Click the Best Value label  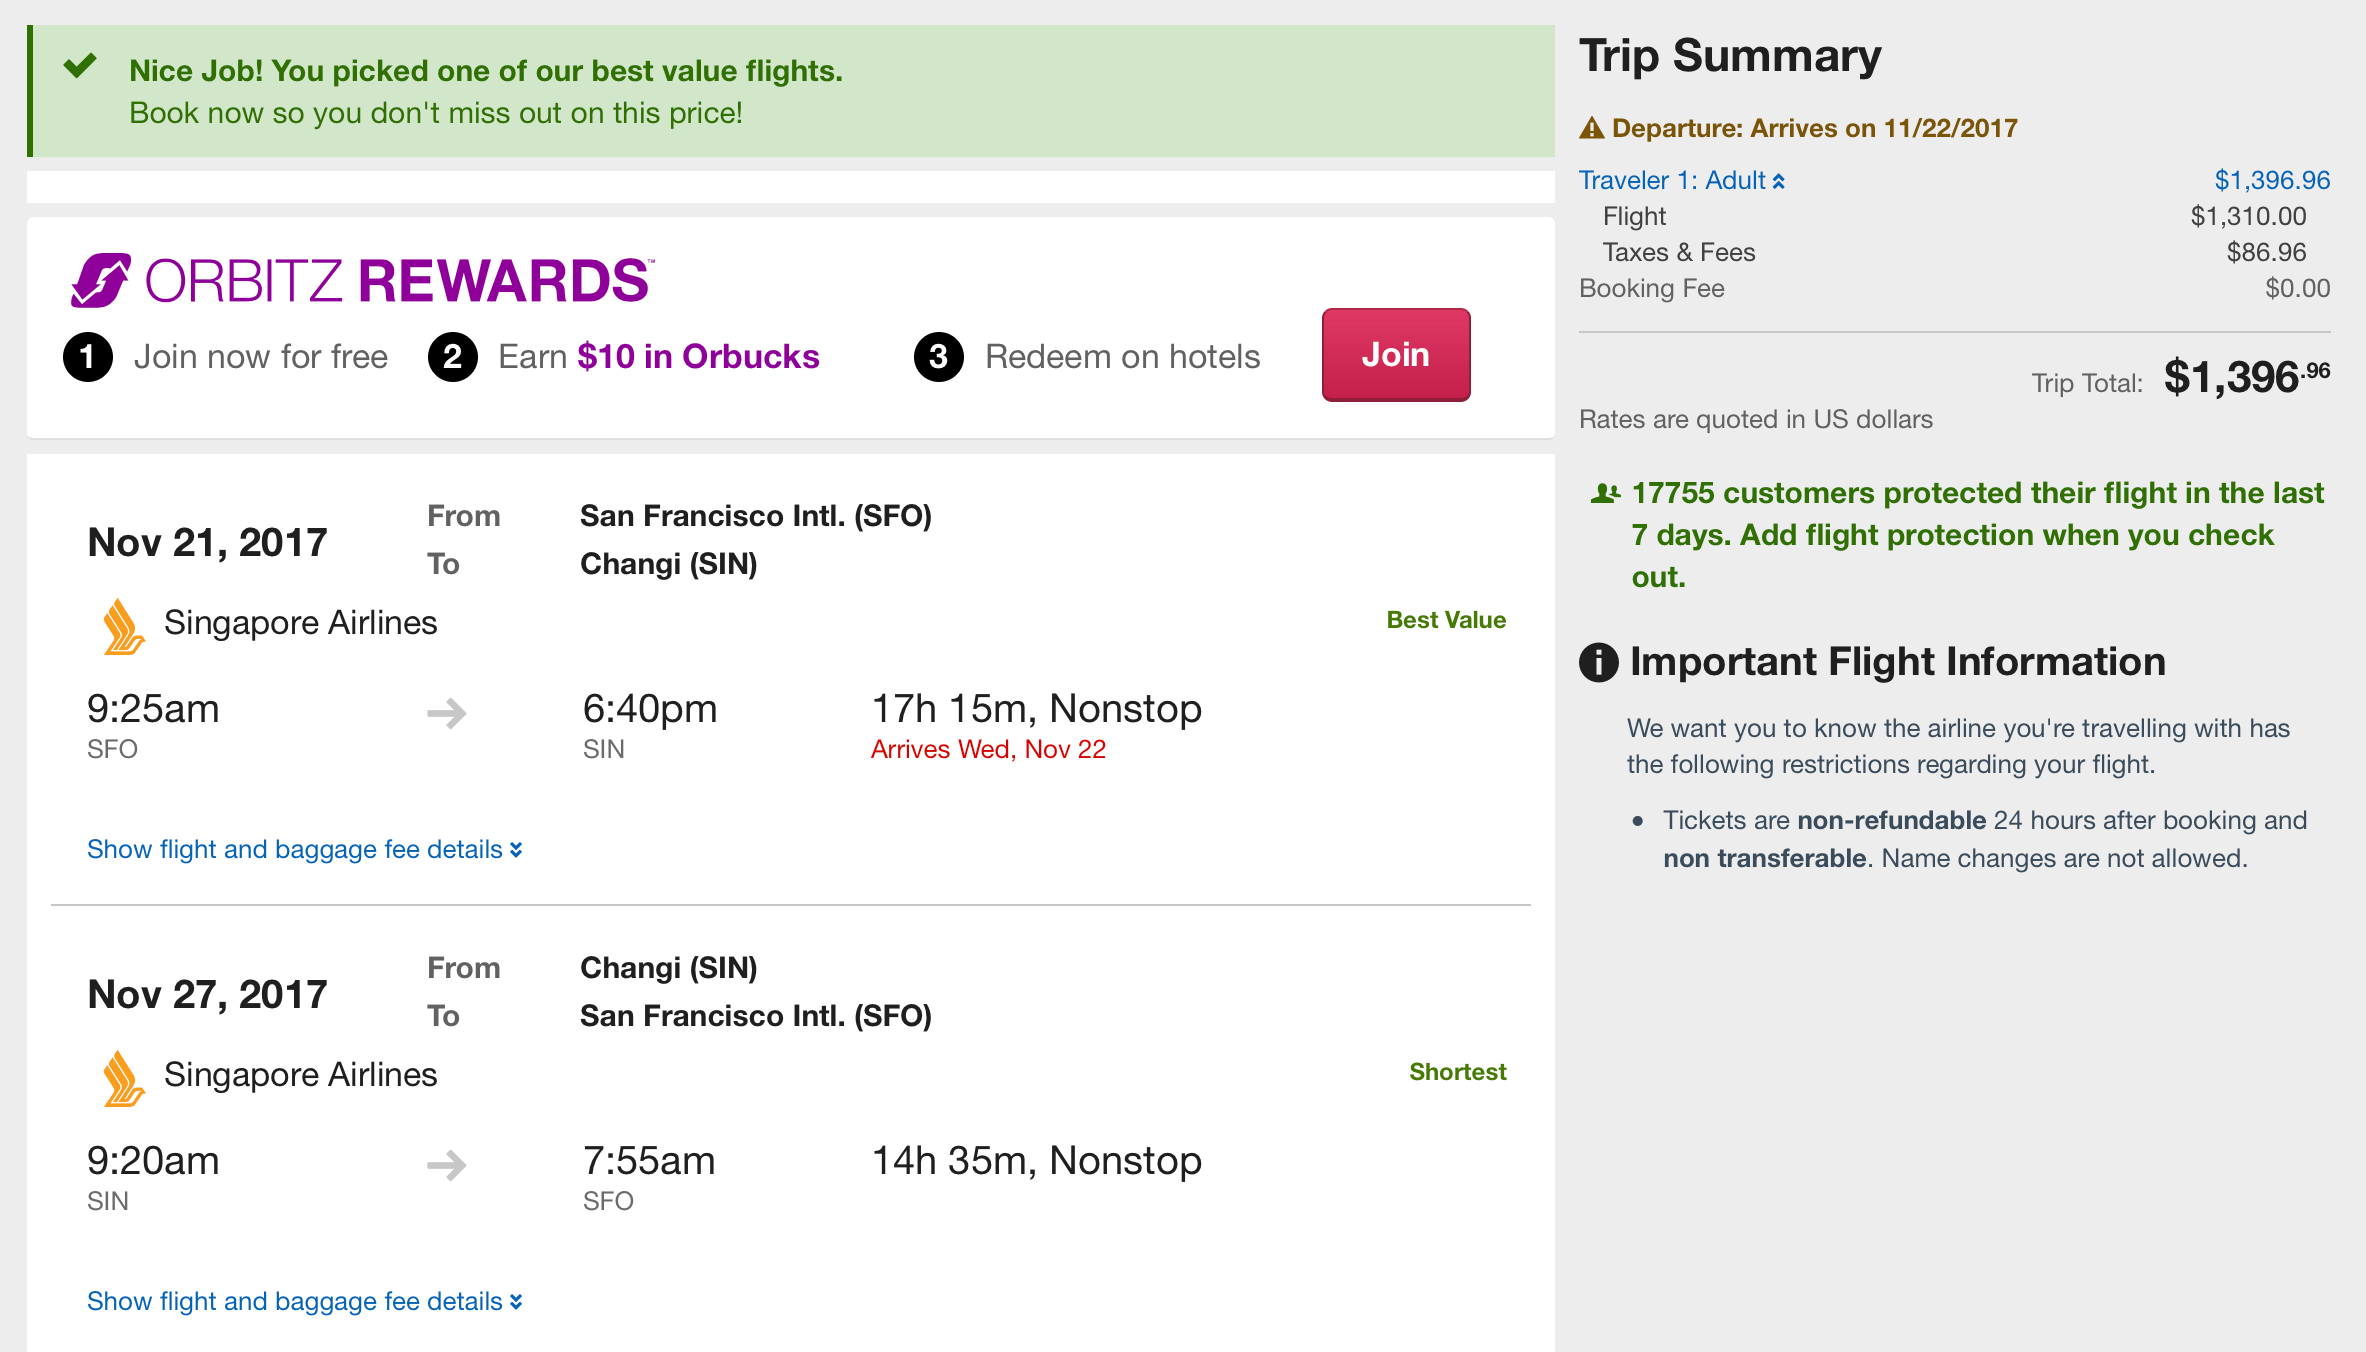tap(1445, 620)
